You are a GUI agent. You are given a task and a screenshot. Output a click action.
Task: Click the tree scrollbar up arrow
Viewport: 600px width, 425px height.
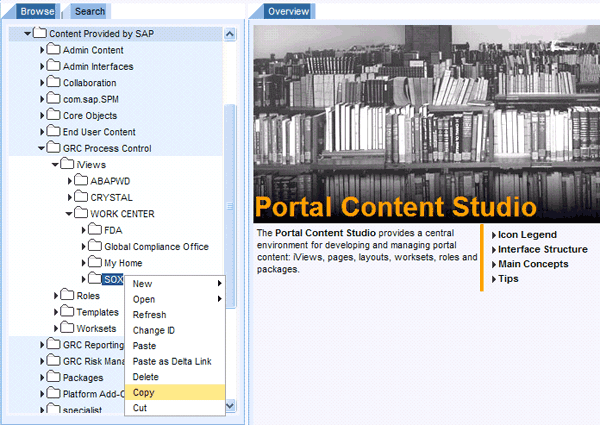230,34
